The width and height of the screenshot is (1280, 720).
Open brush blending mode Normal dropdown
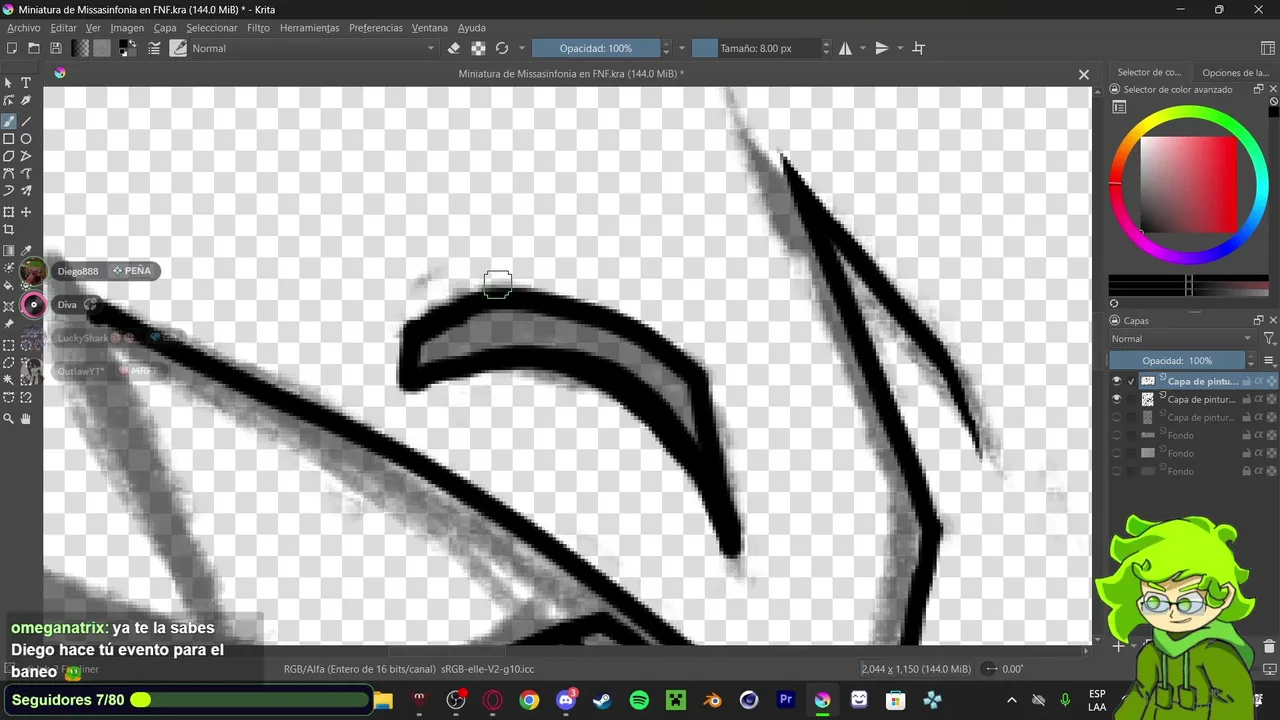[314, 48]
